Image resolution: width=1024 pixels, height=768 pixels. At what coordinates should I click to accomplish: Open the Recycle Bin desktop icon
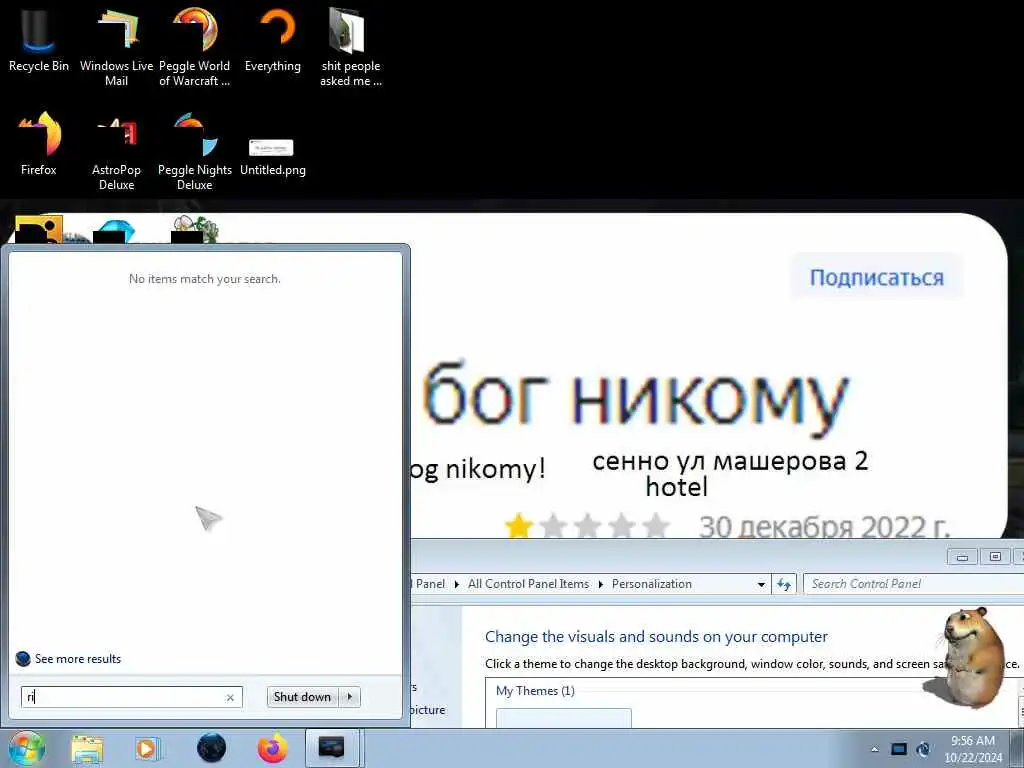pos(39,40)
